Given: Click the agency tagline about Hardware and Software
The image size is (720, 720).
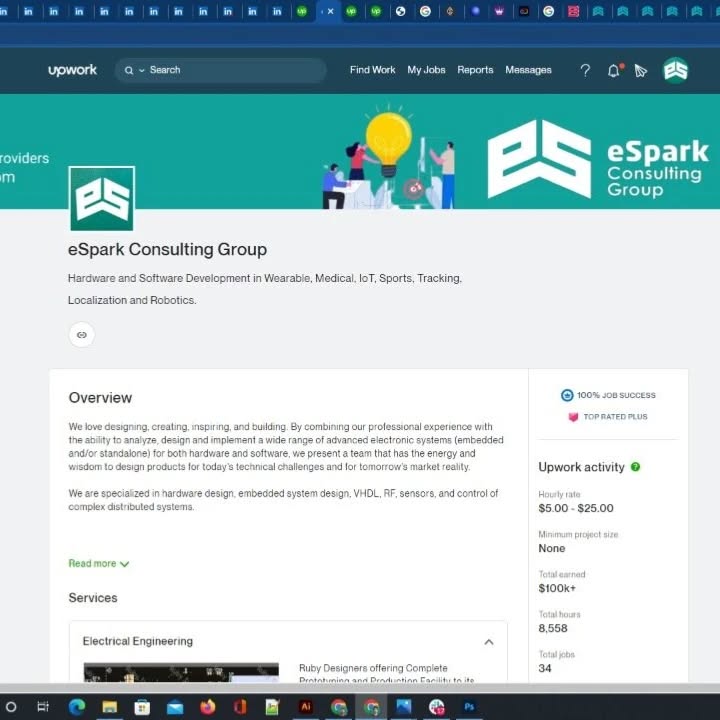Looking at the screenshot, I should [265, 289].
